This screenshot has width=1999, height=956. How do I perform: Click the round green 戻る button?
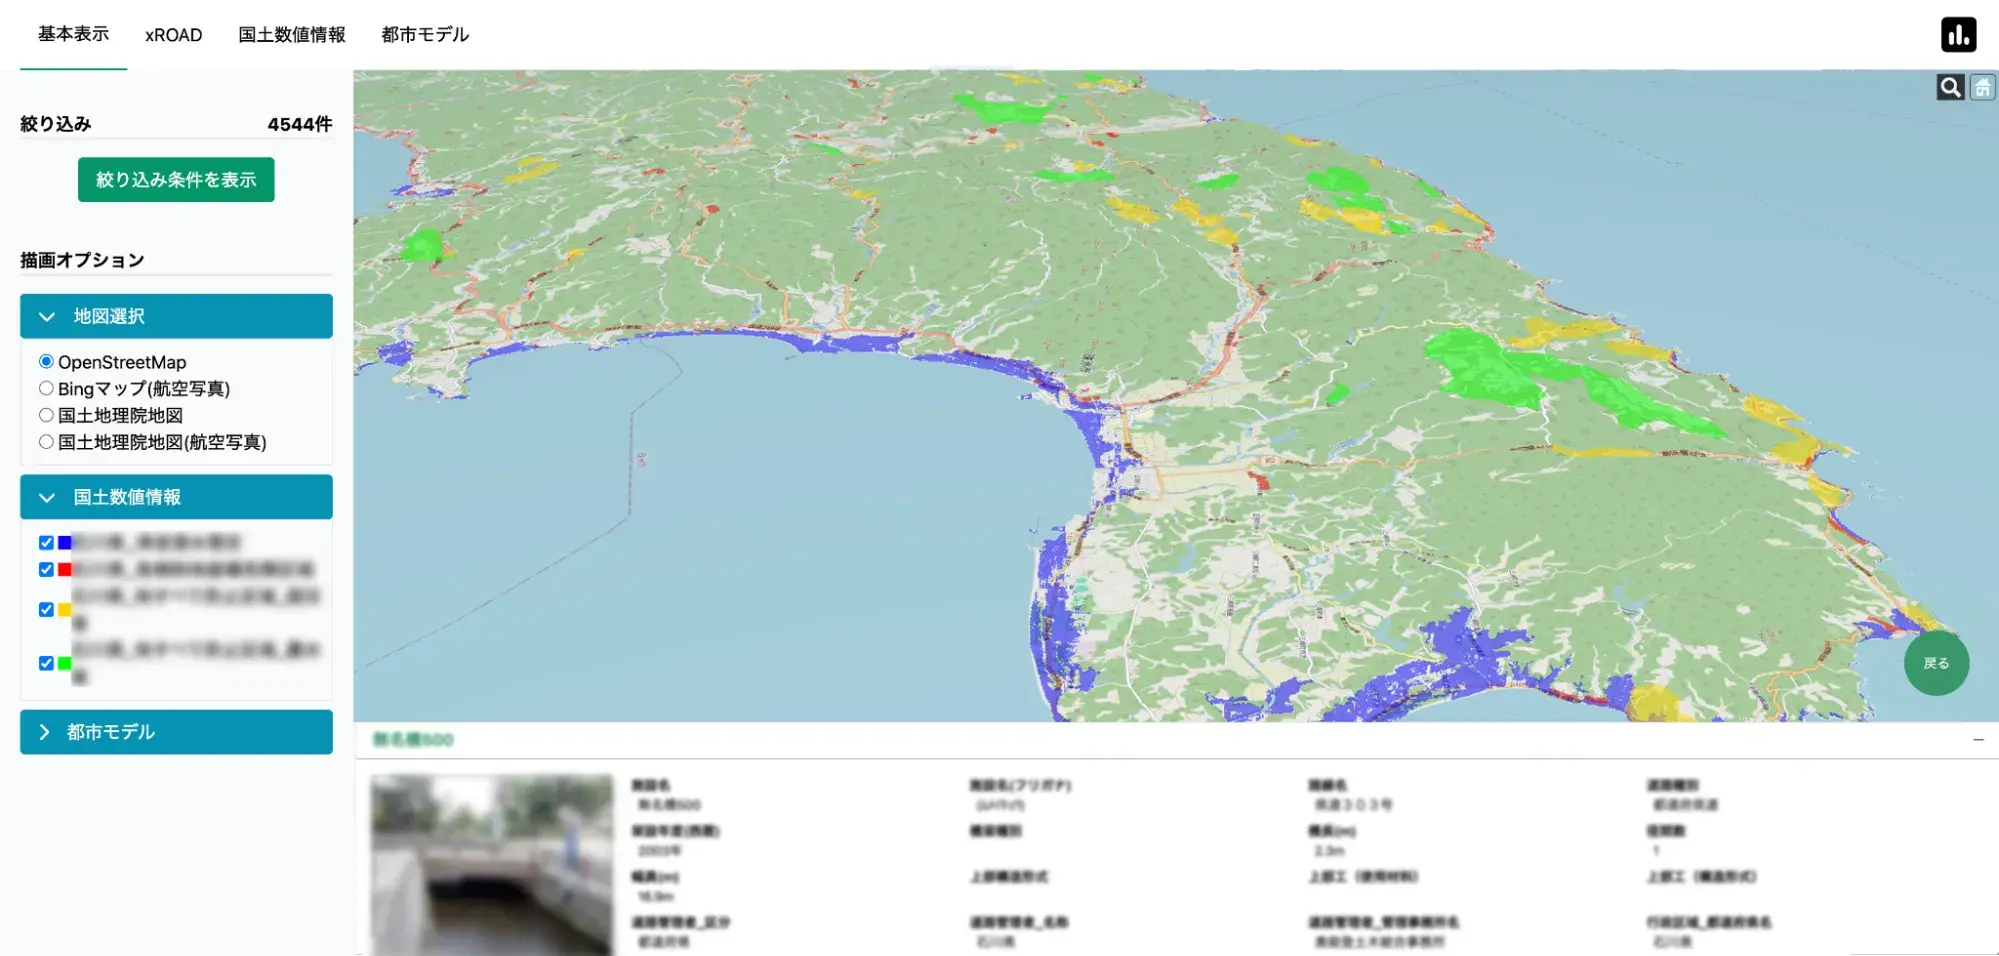(1936, 663)
